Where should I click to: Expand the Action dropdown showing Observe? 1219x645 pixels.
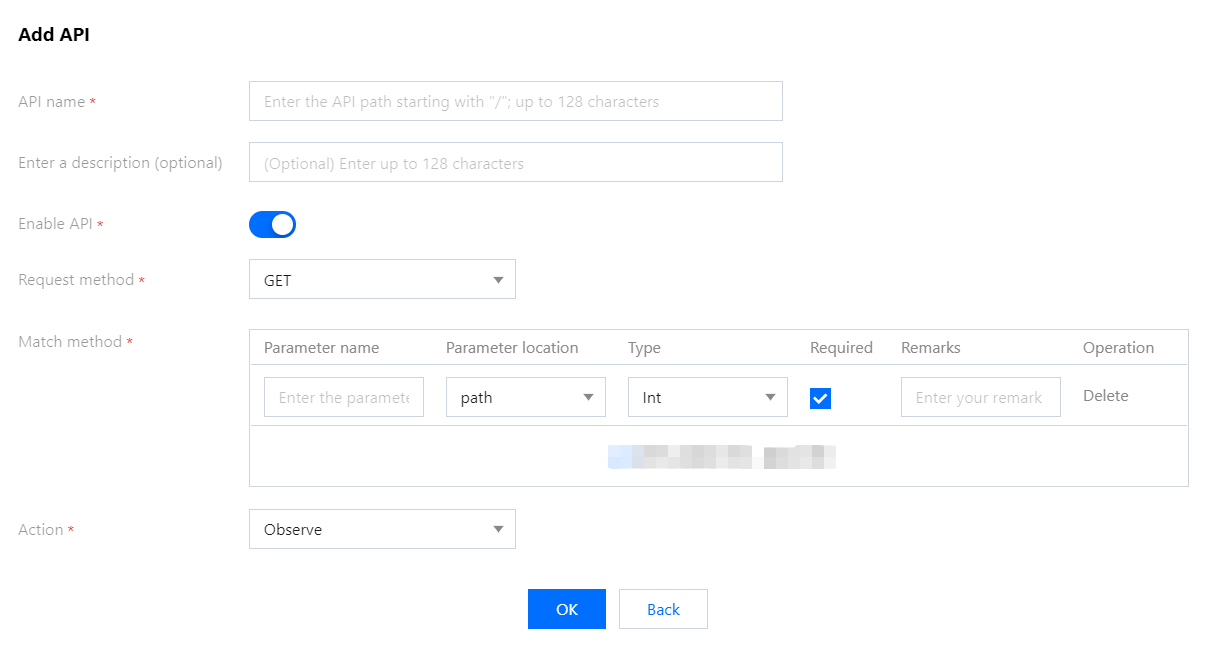pos(382,530)
